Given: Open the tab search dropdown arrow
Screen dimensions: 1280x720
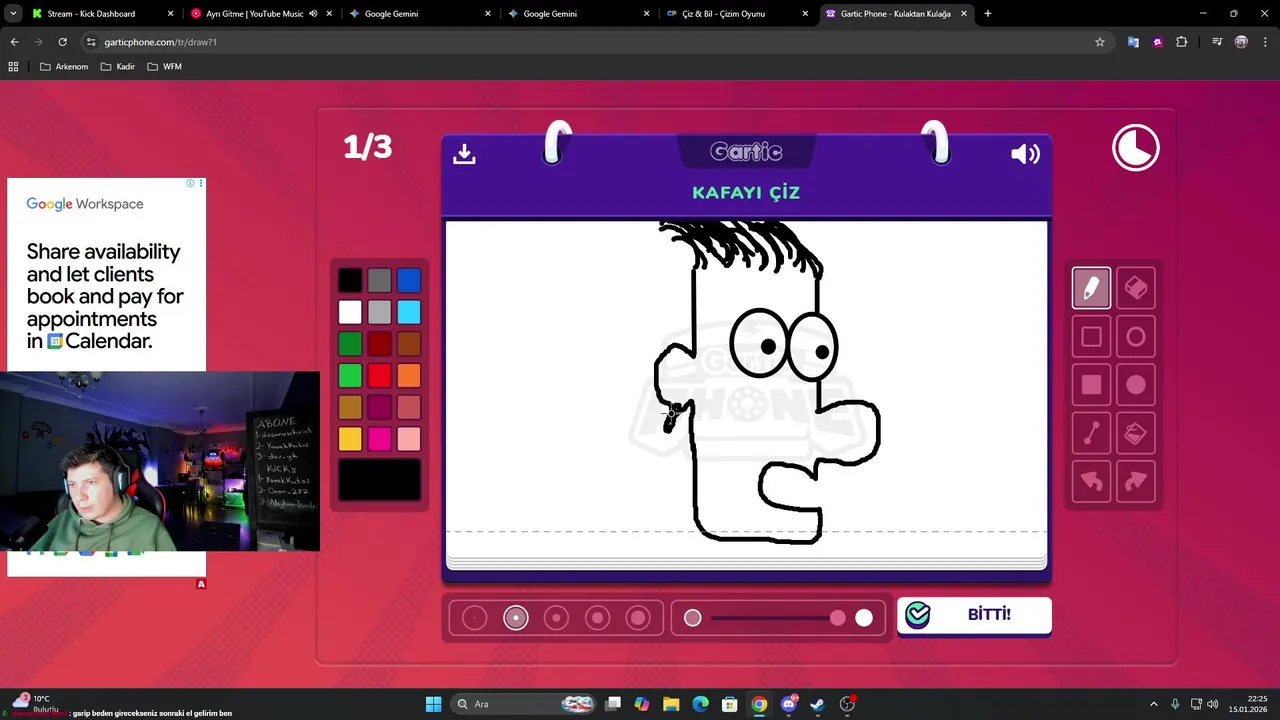Looking at the screenshot, I should tap(13, 14).
